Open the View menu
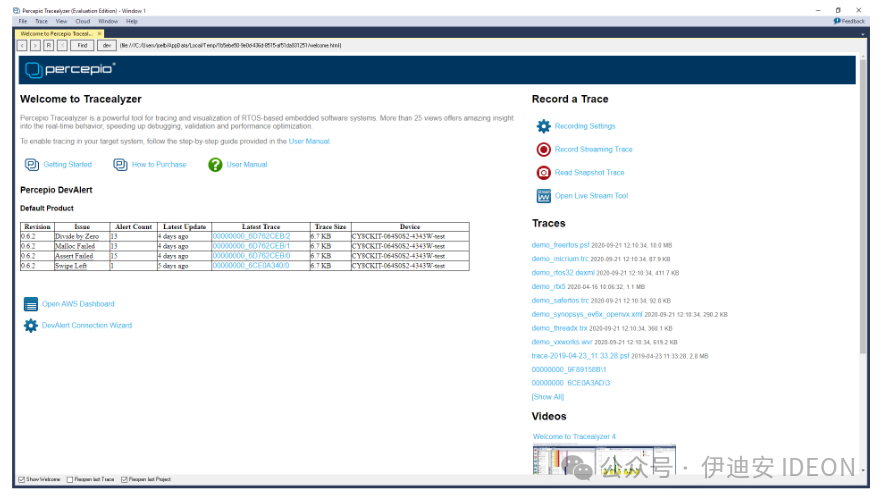 (x=61, y=21)
